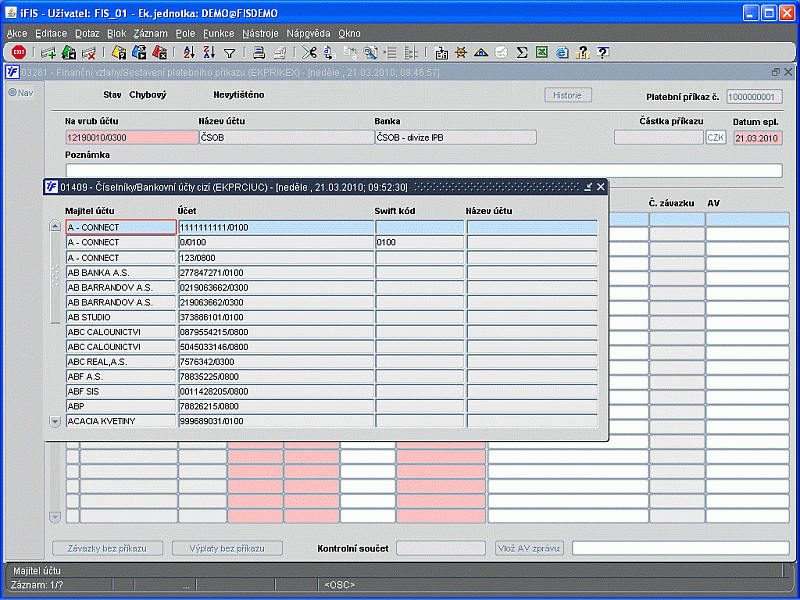Image resolution: width=800 pixels, height=600 pixels.
Task: Minimize the Bankovní účty cizí popup window
Action: 588,187
